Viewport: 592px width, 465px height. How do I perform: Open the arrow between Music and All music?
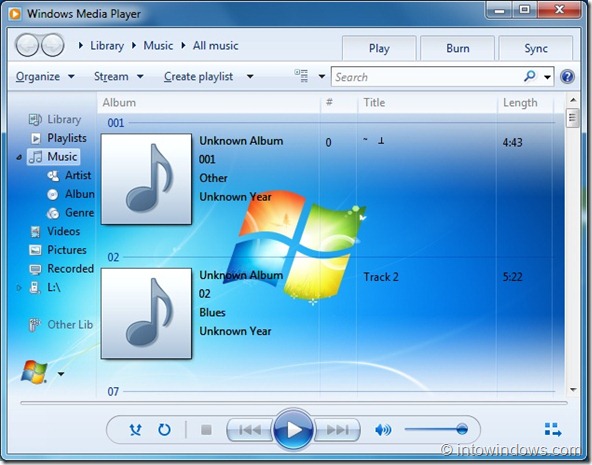[183, 46]
